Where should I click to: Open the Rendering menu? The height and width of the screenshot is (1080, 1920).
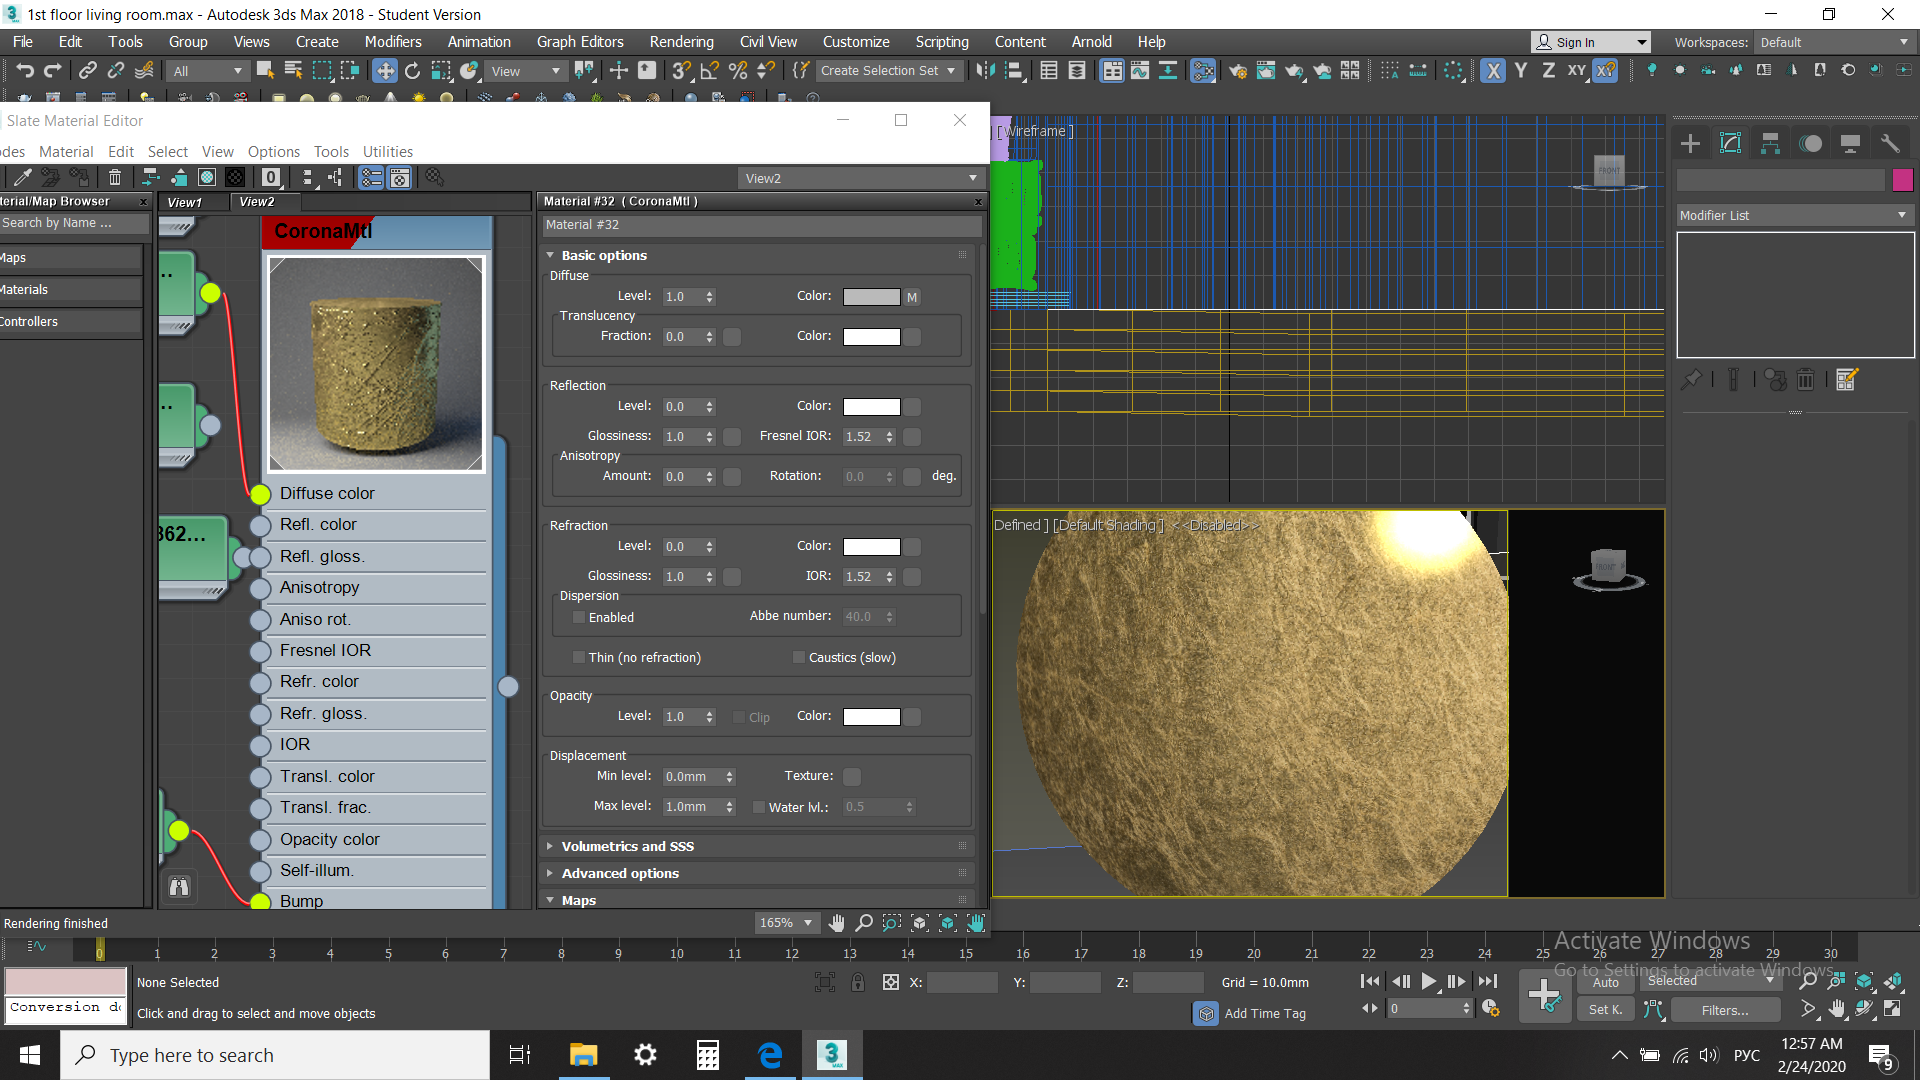tap(681, 42)
